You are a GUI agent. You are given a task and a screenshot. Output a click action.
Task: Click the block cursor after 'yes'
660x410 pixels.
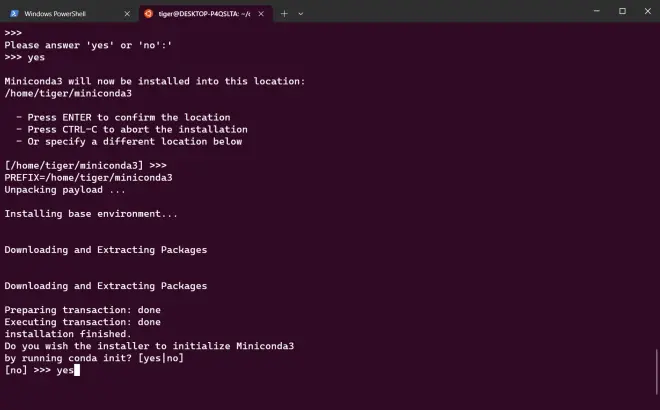pos(77,370)
